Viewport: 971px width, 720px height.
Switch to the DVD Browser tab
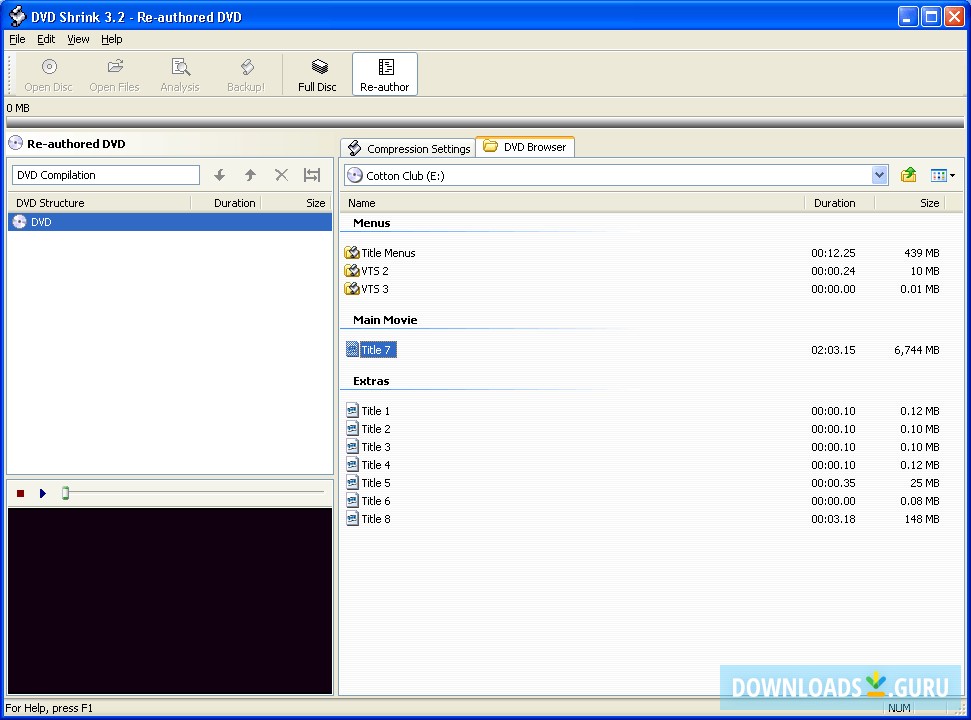(x=525, y=147)
